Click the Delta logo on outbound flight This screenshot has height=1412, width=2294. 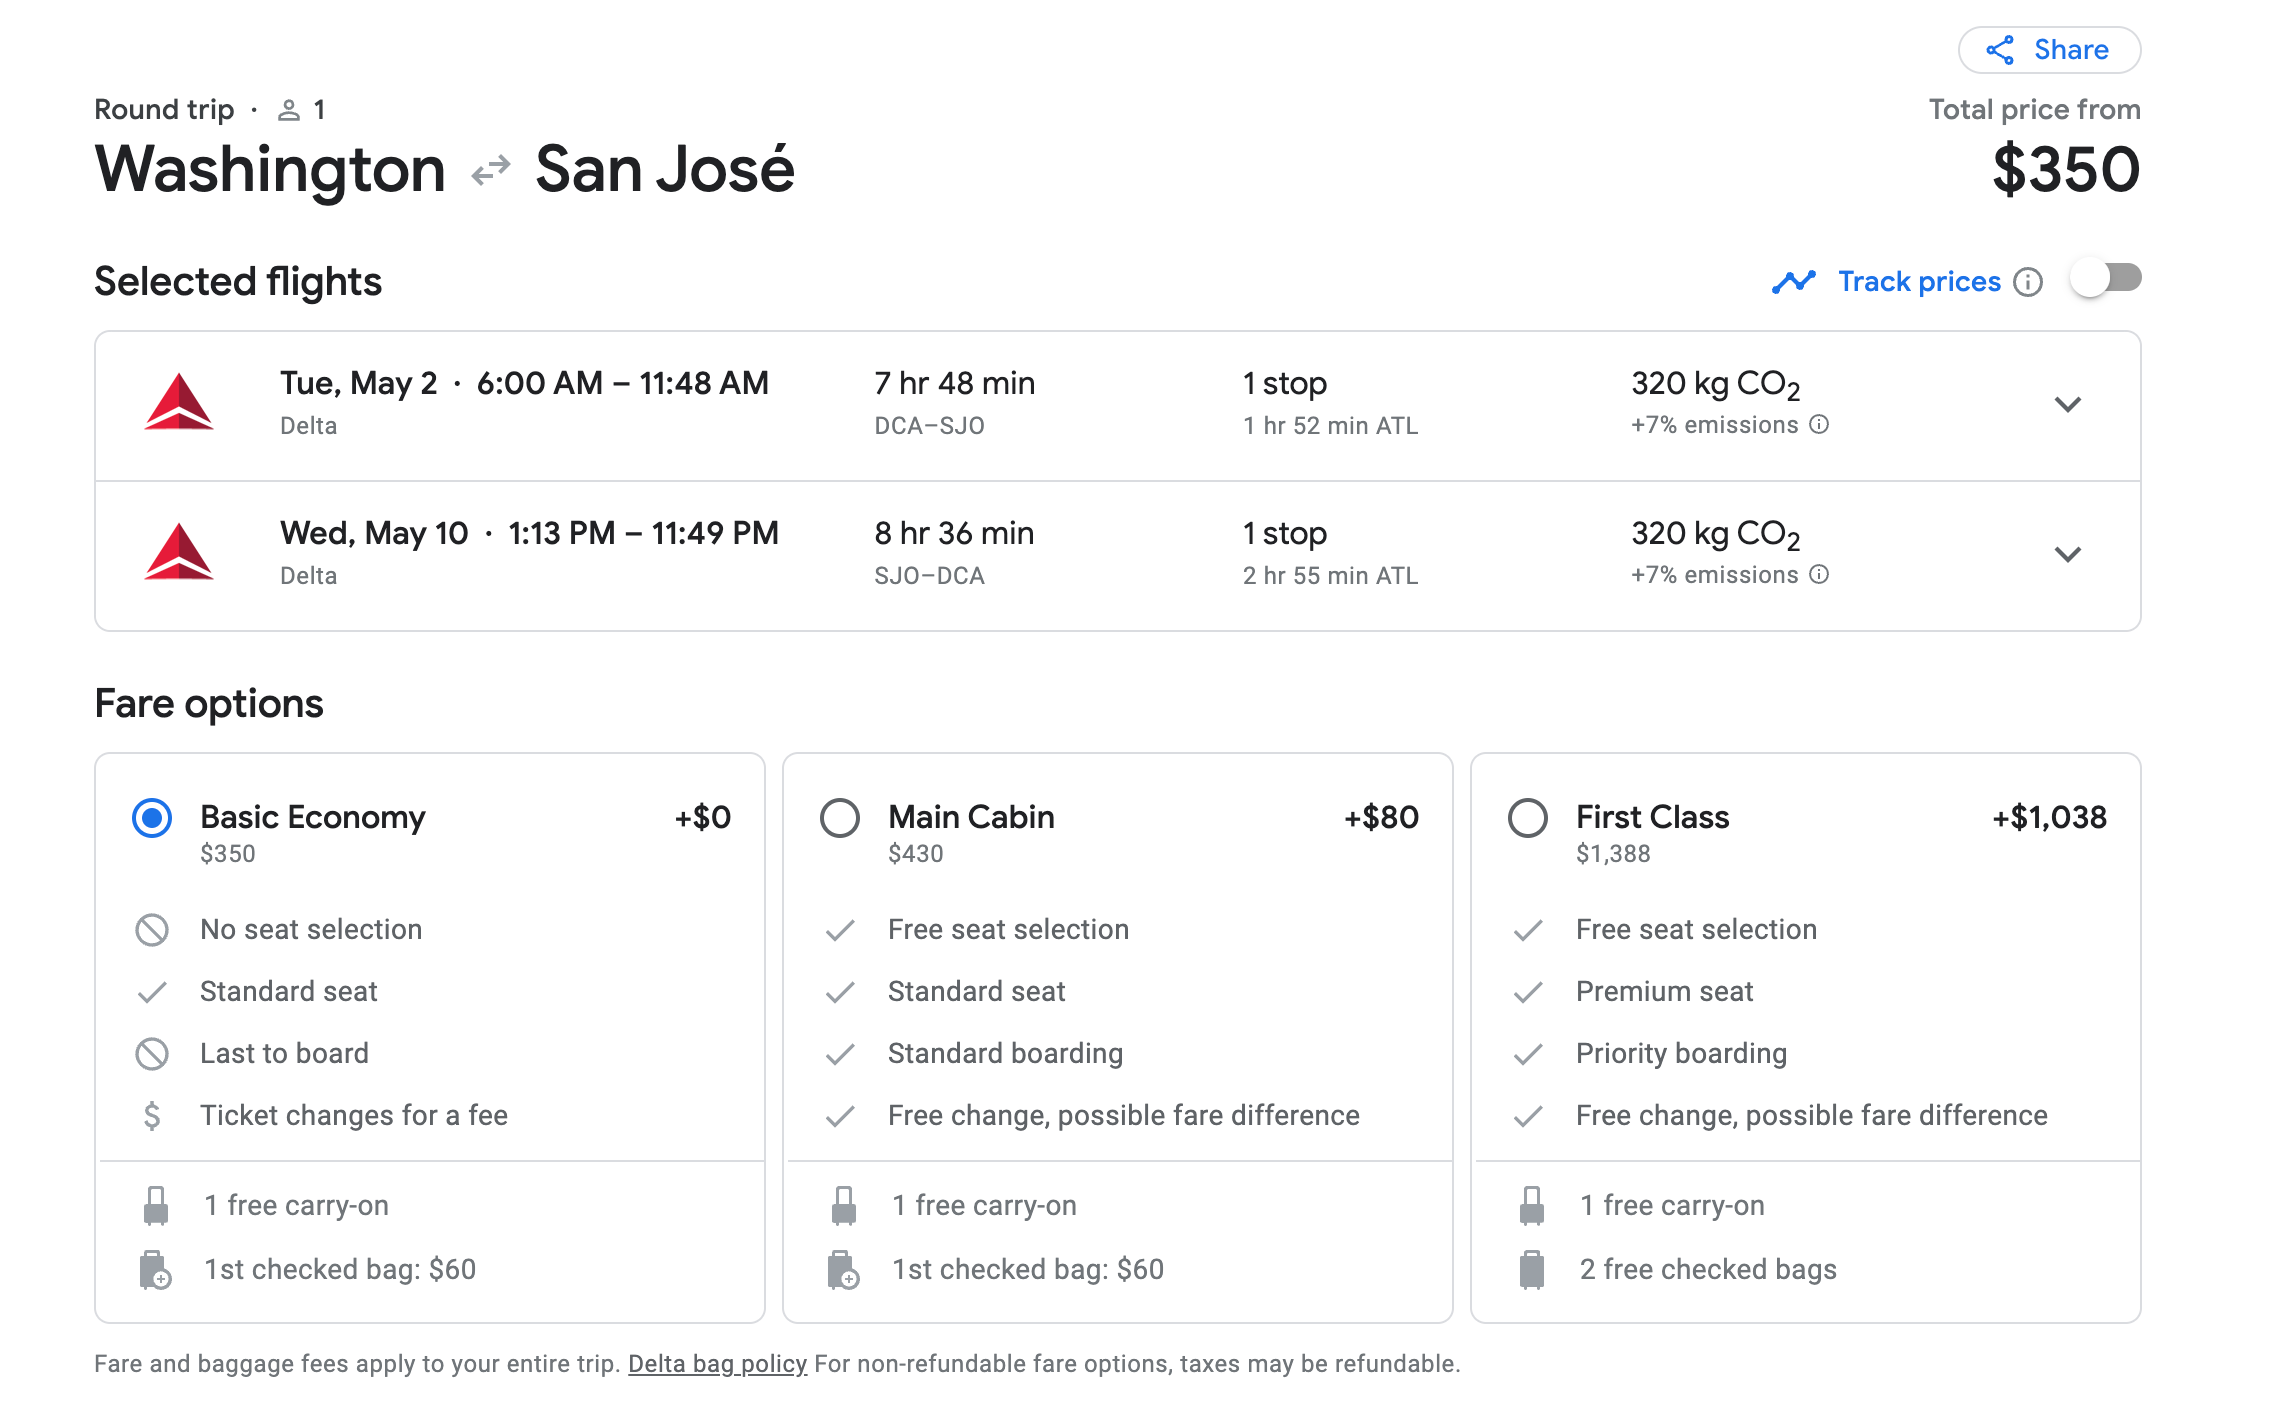[179, 403]
